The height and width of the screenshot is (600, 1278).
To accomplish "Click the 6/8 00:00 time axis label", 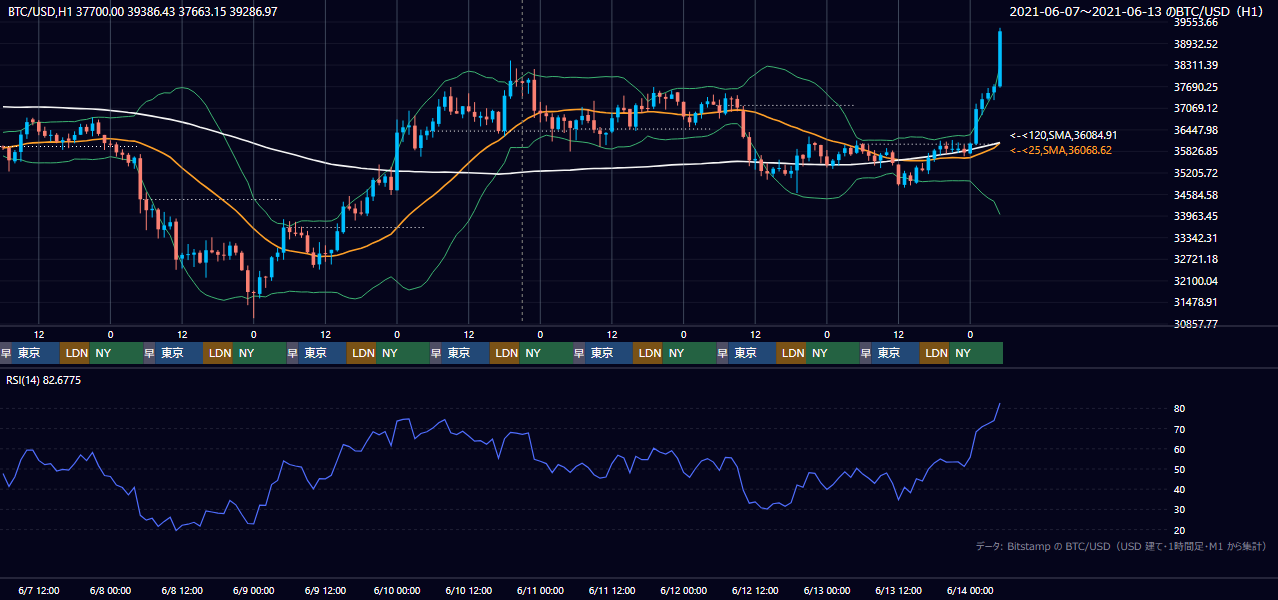I will tap(111, 591).
